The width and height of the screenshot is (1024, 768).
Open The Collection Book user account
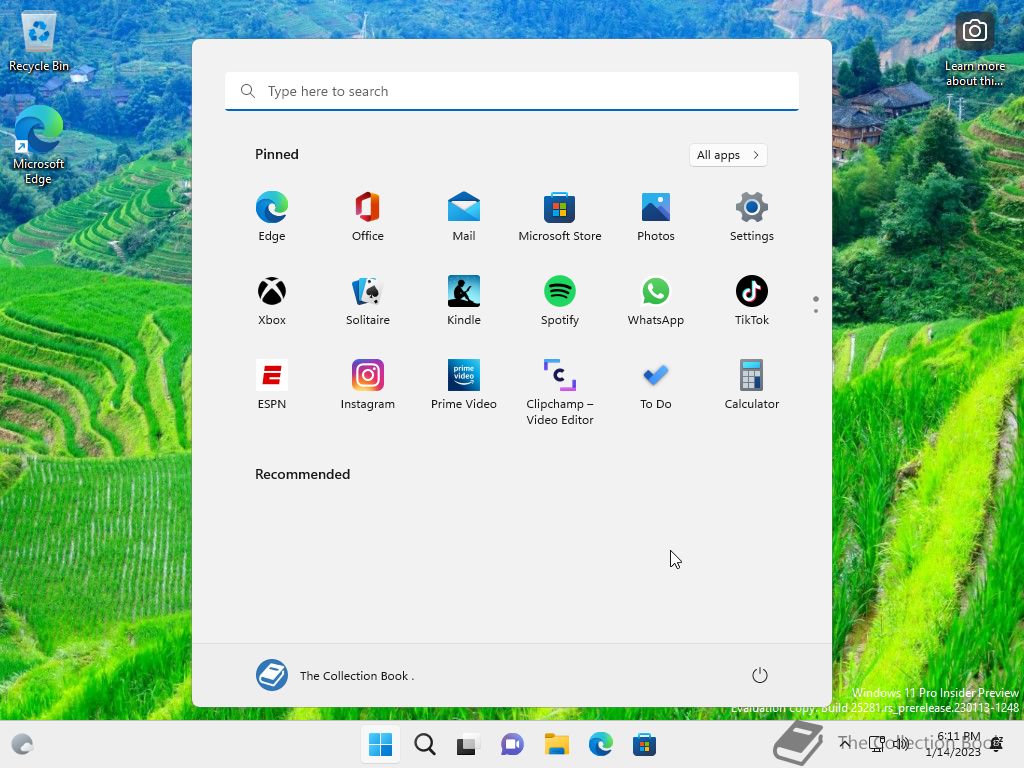(x=335, y=675)
